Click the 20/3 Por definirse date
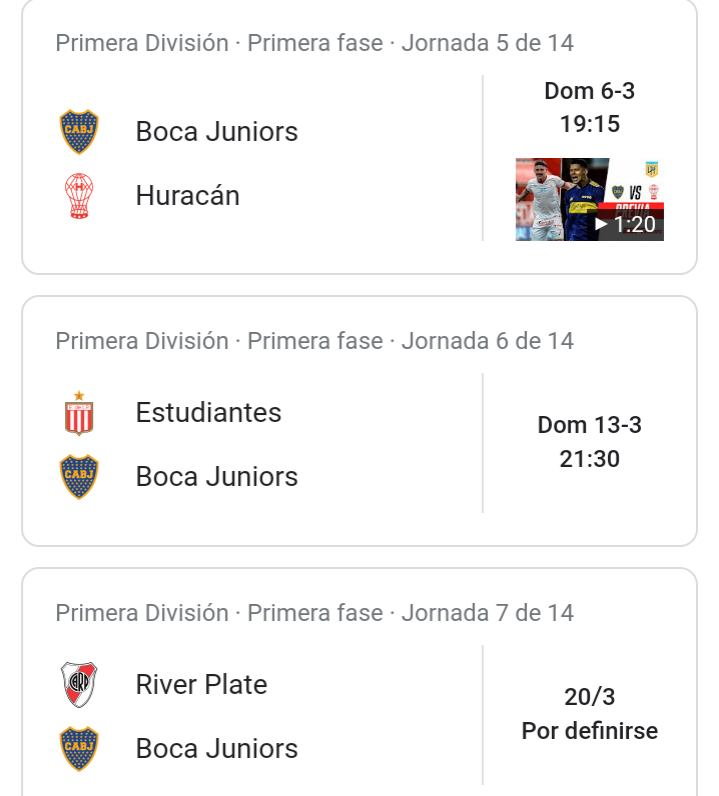The height and width of the screenshot is (796, 719). tap(590, 714)
